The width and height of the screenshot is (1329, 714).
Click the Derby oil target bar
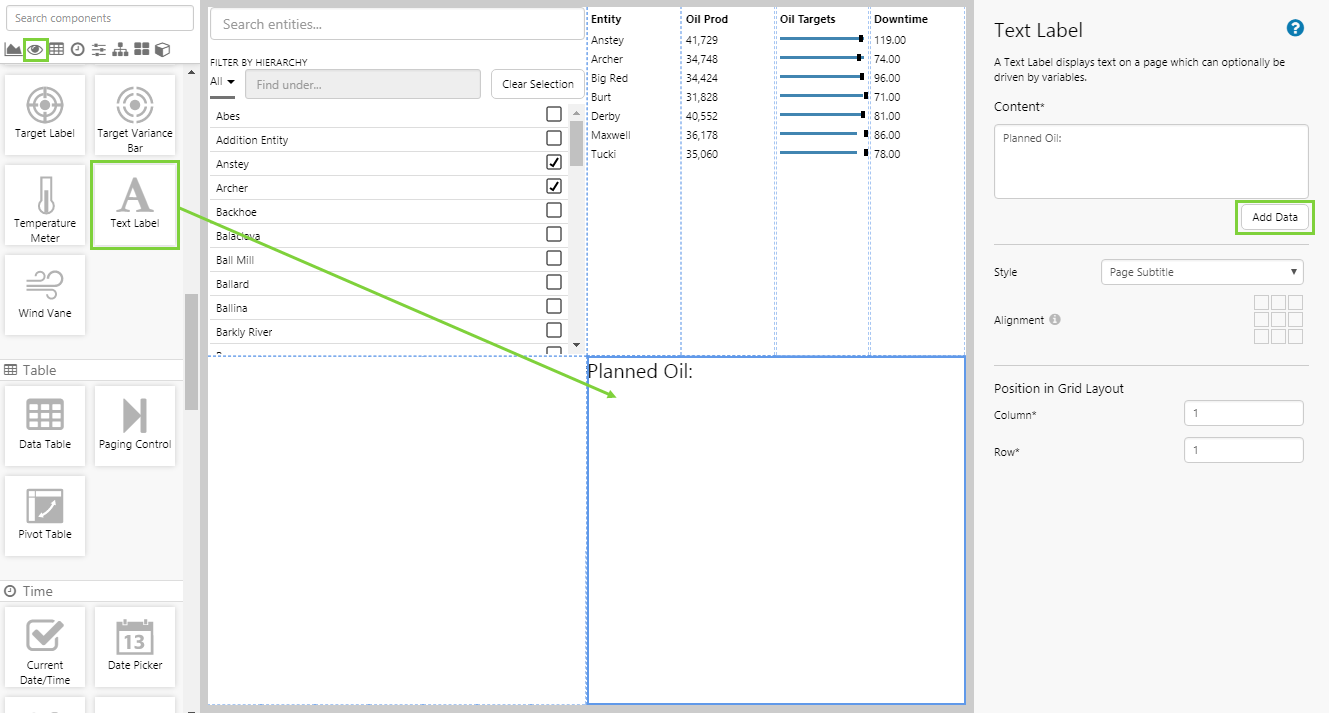tap(822, 115)
